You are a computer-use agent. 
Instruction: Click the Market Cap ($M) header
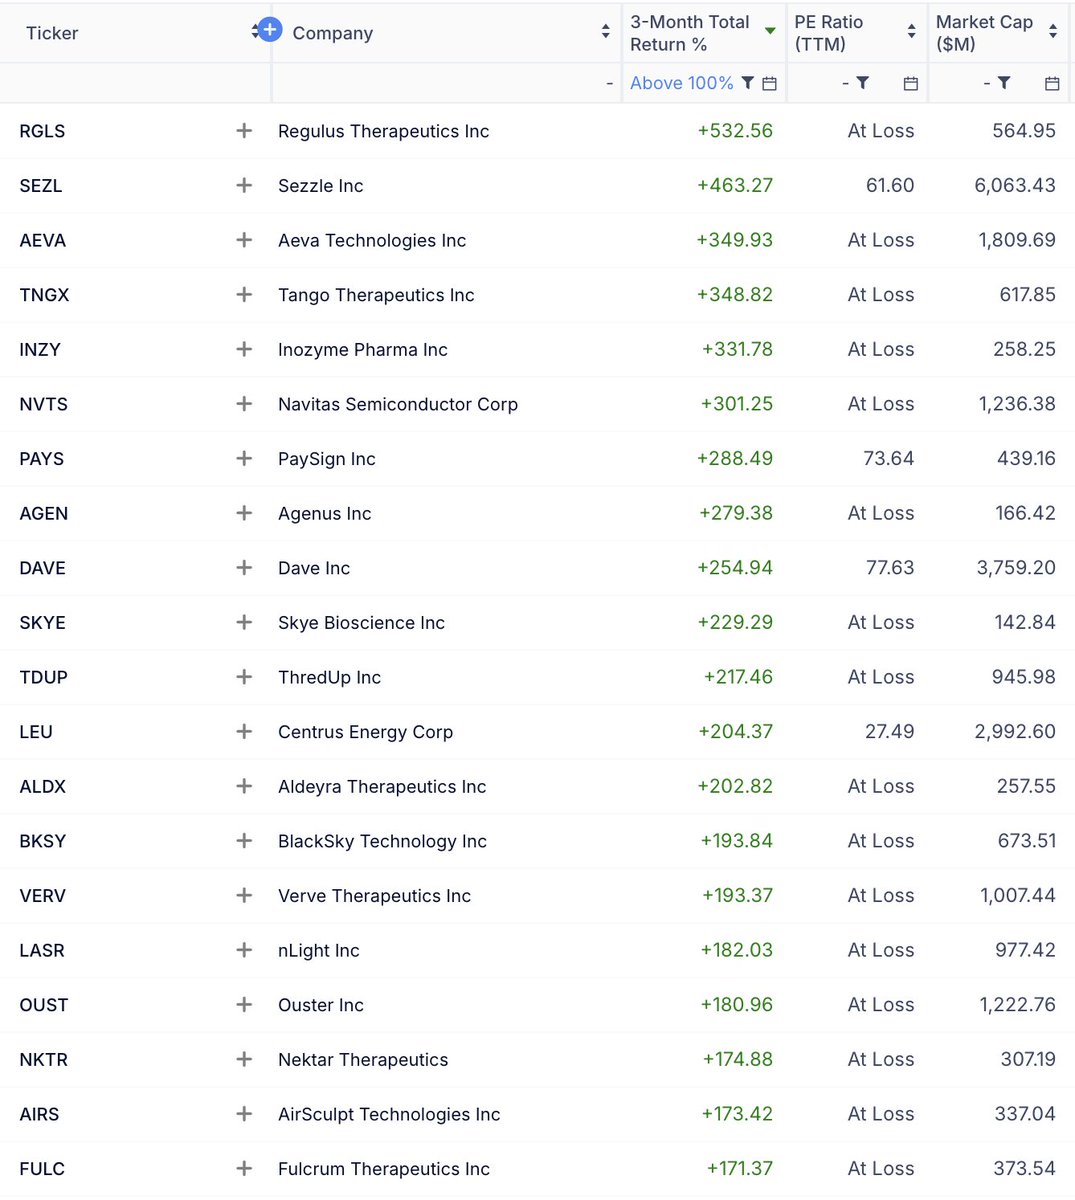[x=984, y=33]
